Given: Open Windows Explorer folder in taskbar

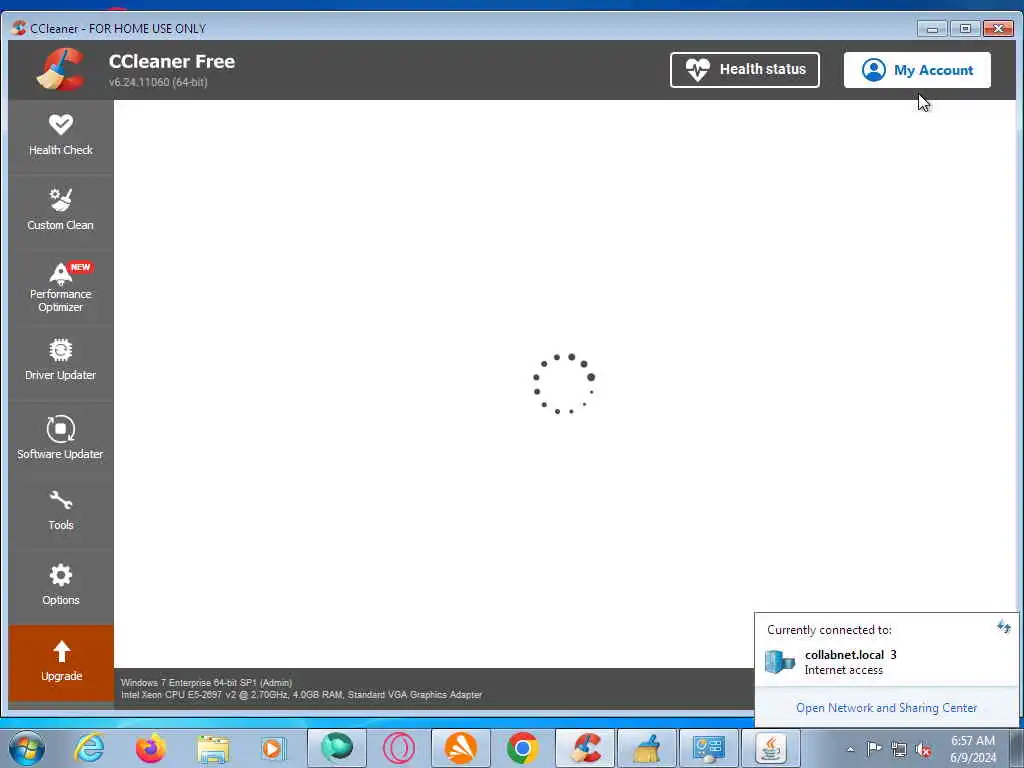Looking at the screenshot, I should click(213, 748).
